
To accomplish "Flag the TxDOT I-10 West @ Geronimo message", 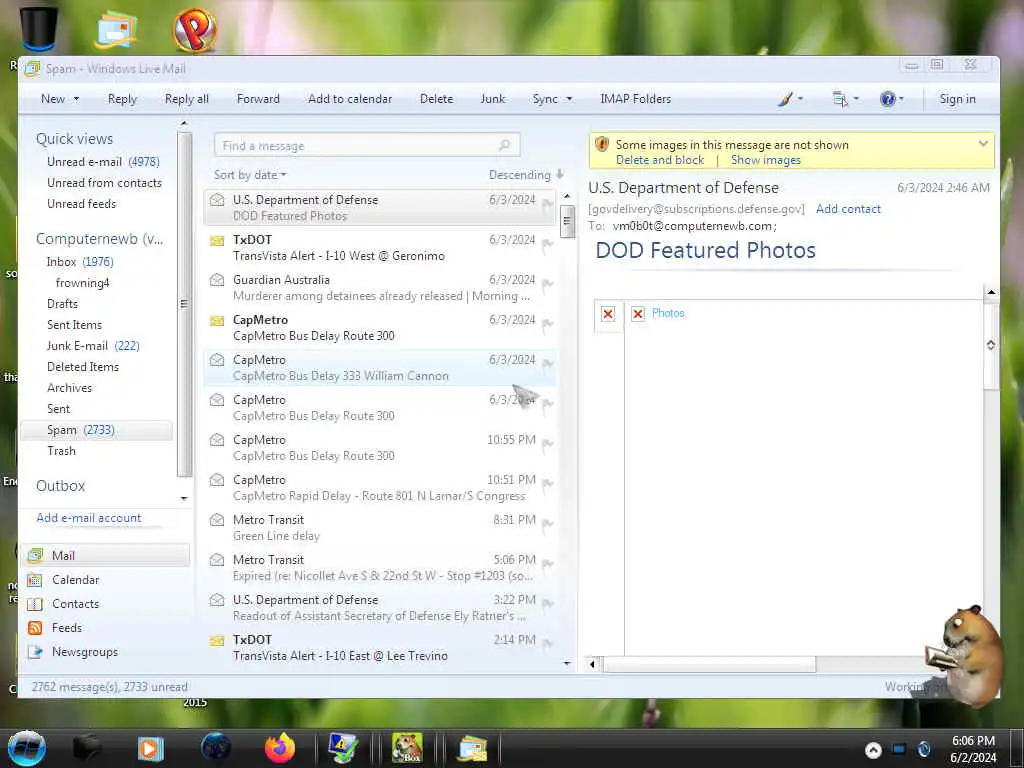I will 547,245.
